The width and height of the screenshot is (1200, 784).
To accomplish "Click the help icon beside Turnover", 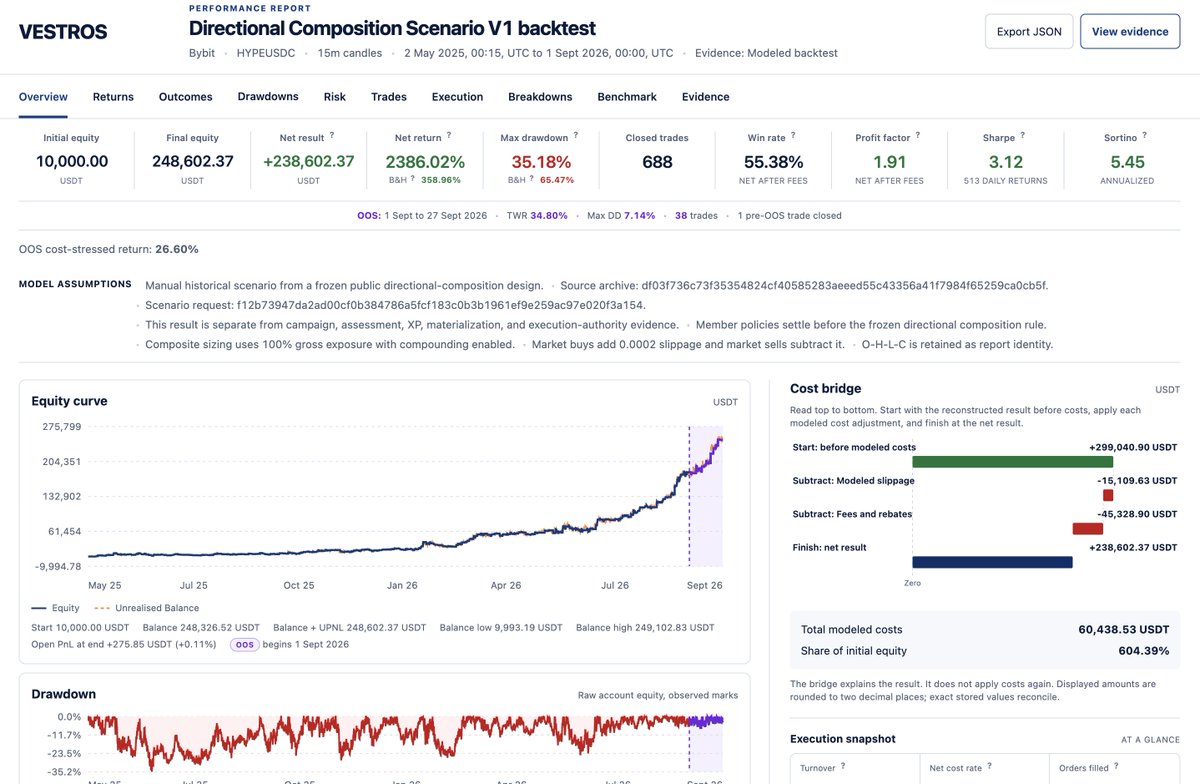I will [x=843, y=766].
